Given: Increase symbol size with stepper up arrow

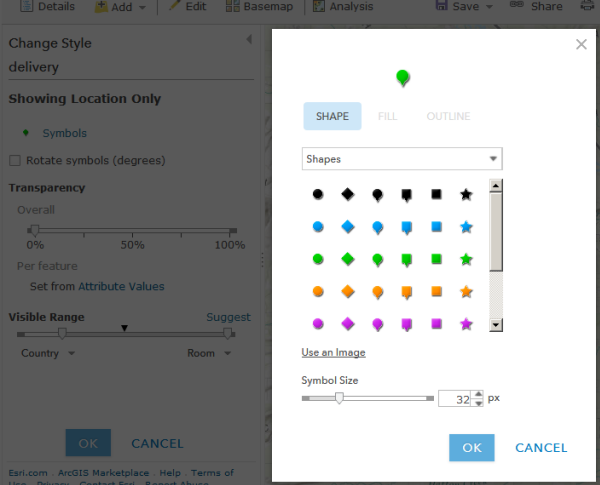Looking at the screenshot, I should coord(478,394).
